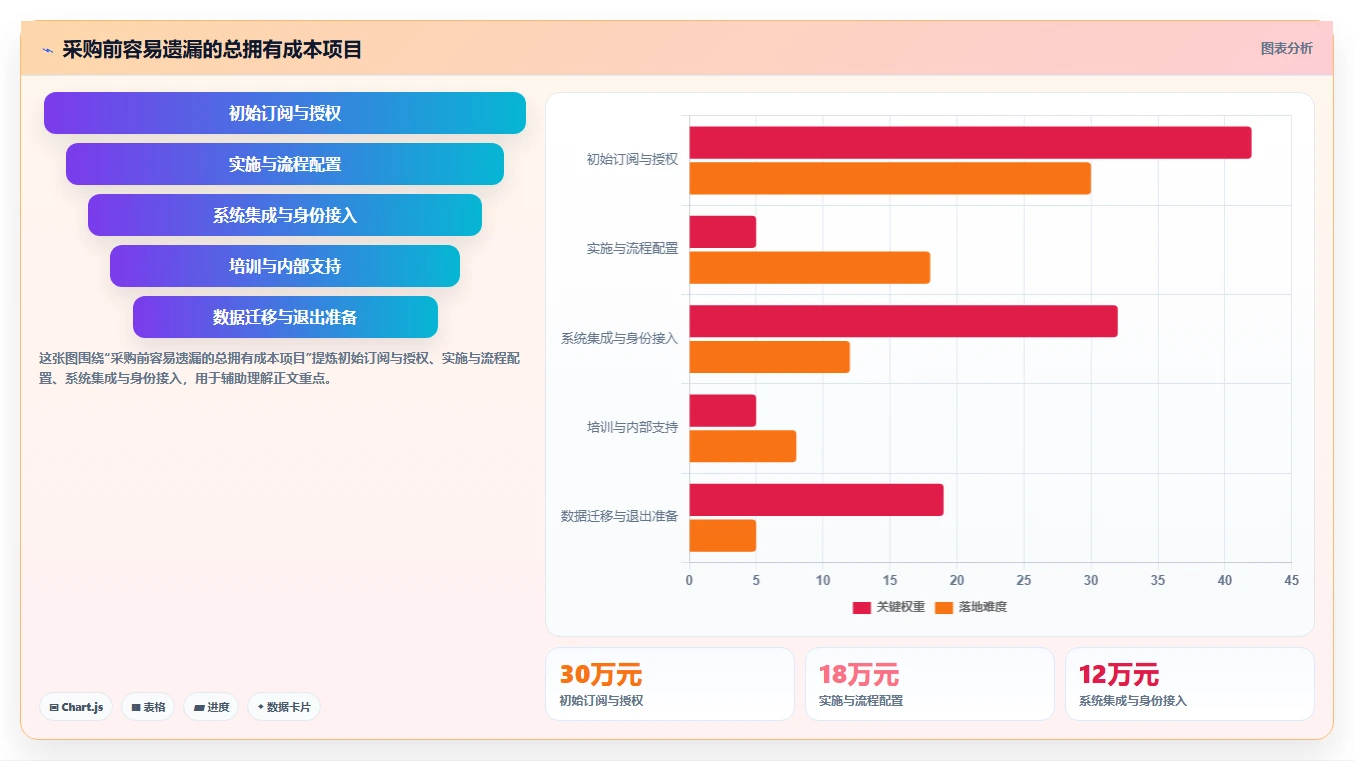Click the red 关键权重 bar for 数据迁移与退出准备
1354x761 pixels.
pos(816,500)
